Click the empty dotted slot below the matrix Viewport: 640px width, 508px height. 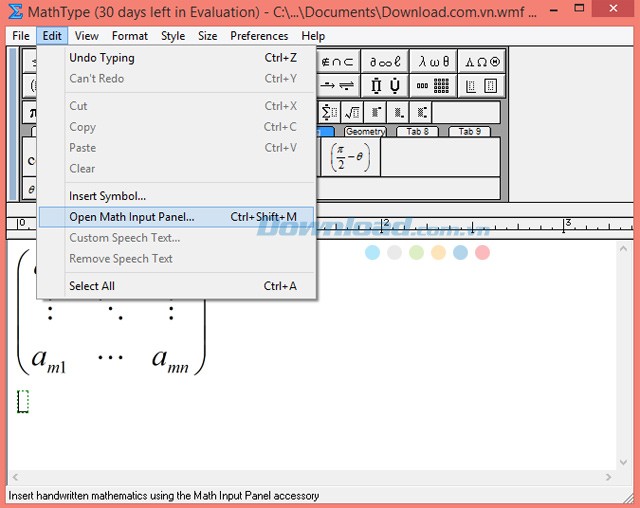click(23, 402)
